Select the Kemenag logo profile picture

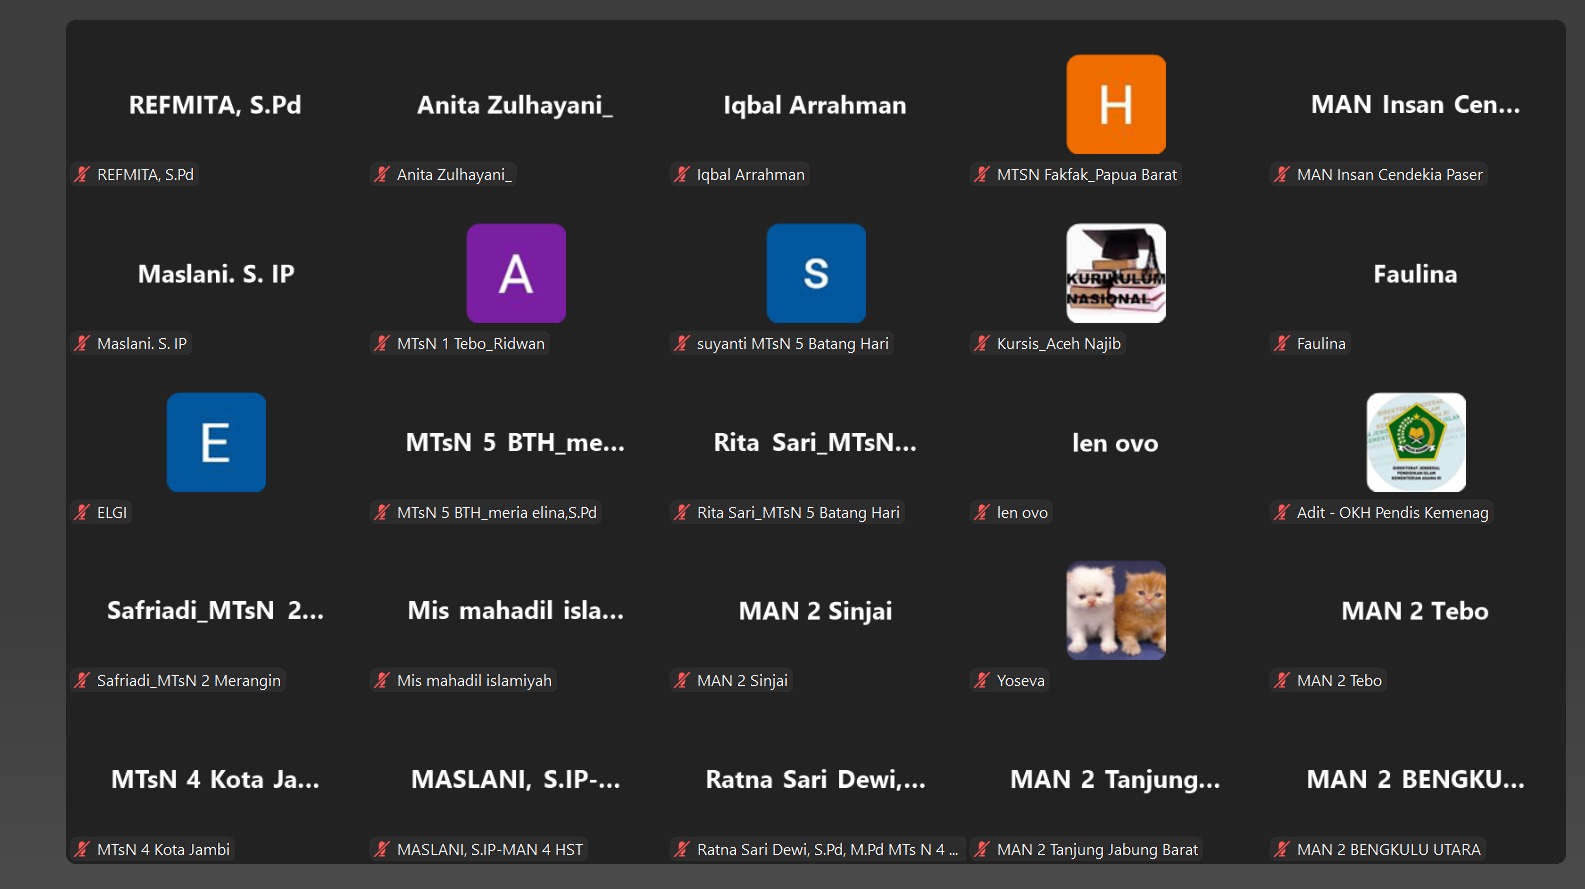pyautogui.click(x=1415, y=442)
